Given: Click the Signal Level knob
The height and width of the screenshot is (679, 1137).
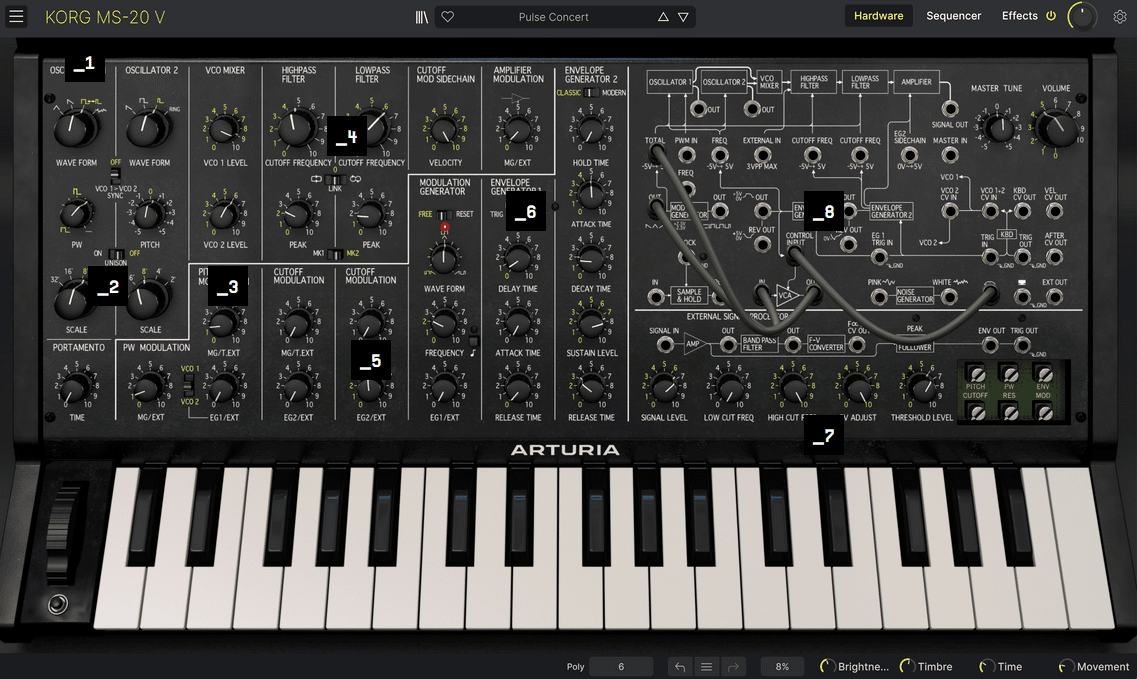Looking at the screenshot, I should (663, 389).
